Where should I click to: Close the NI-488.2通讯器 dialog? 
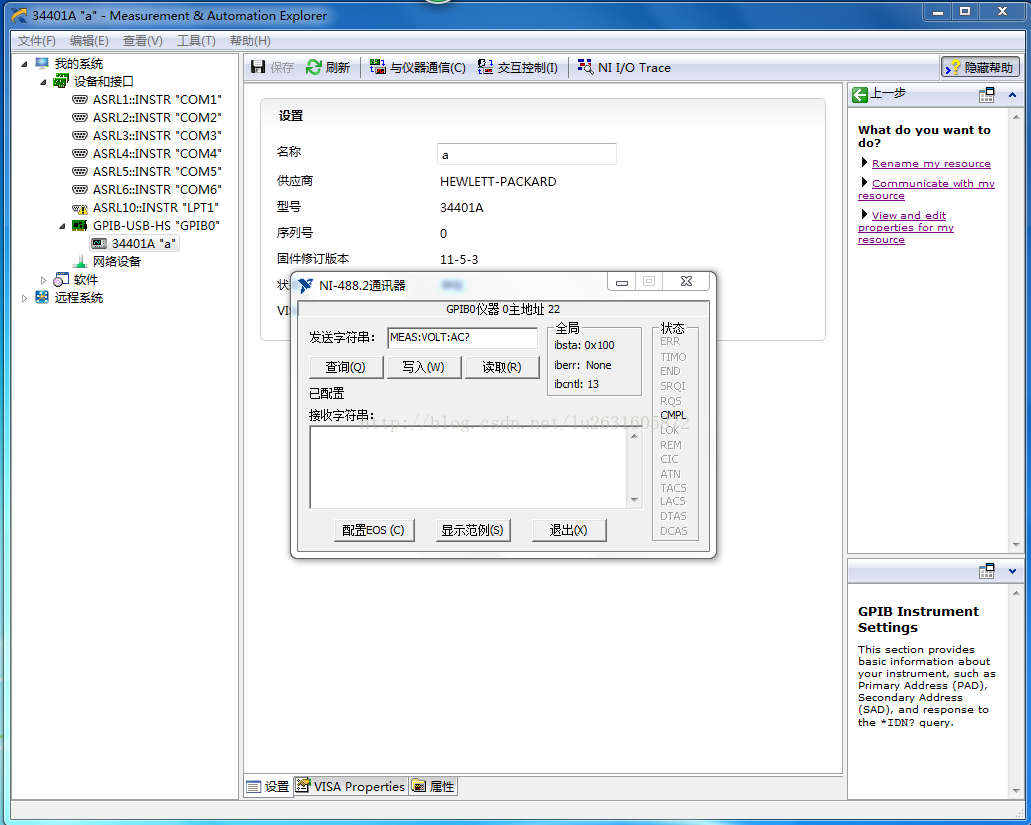click(x=686, y=281)
